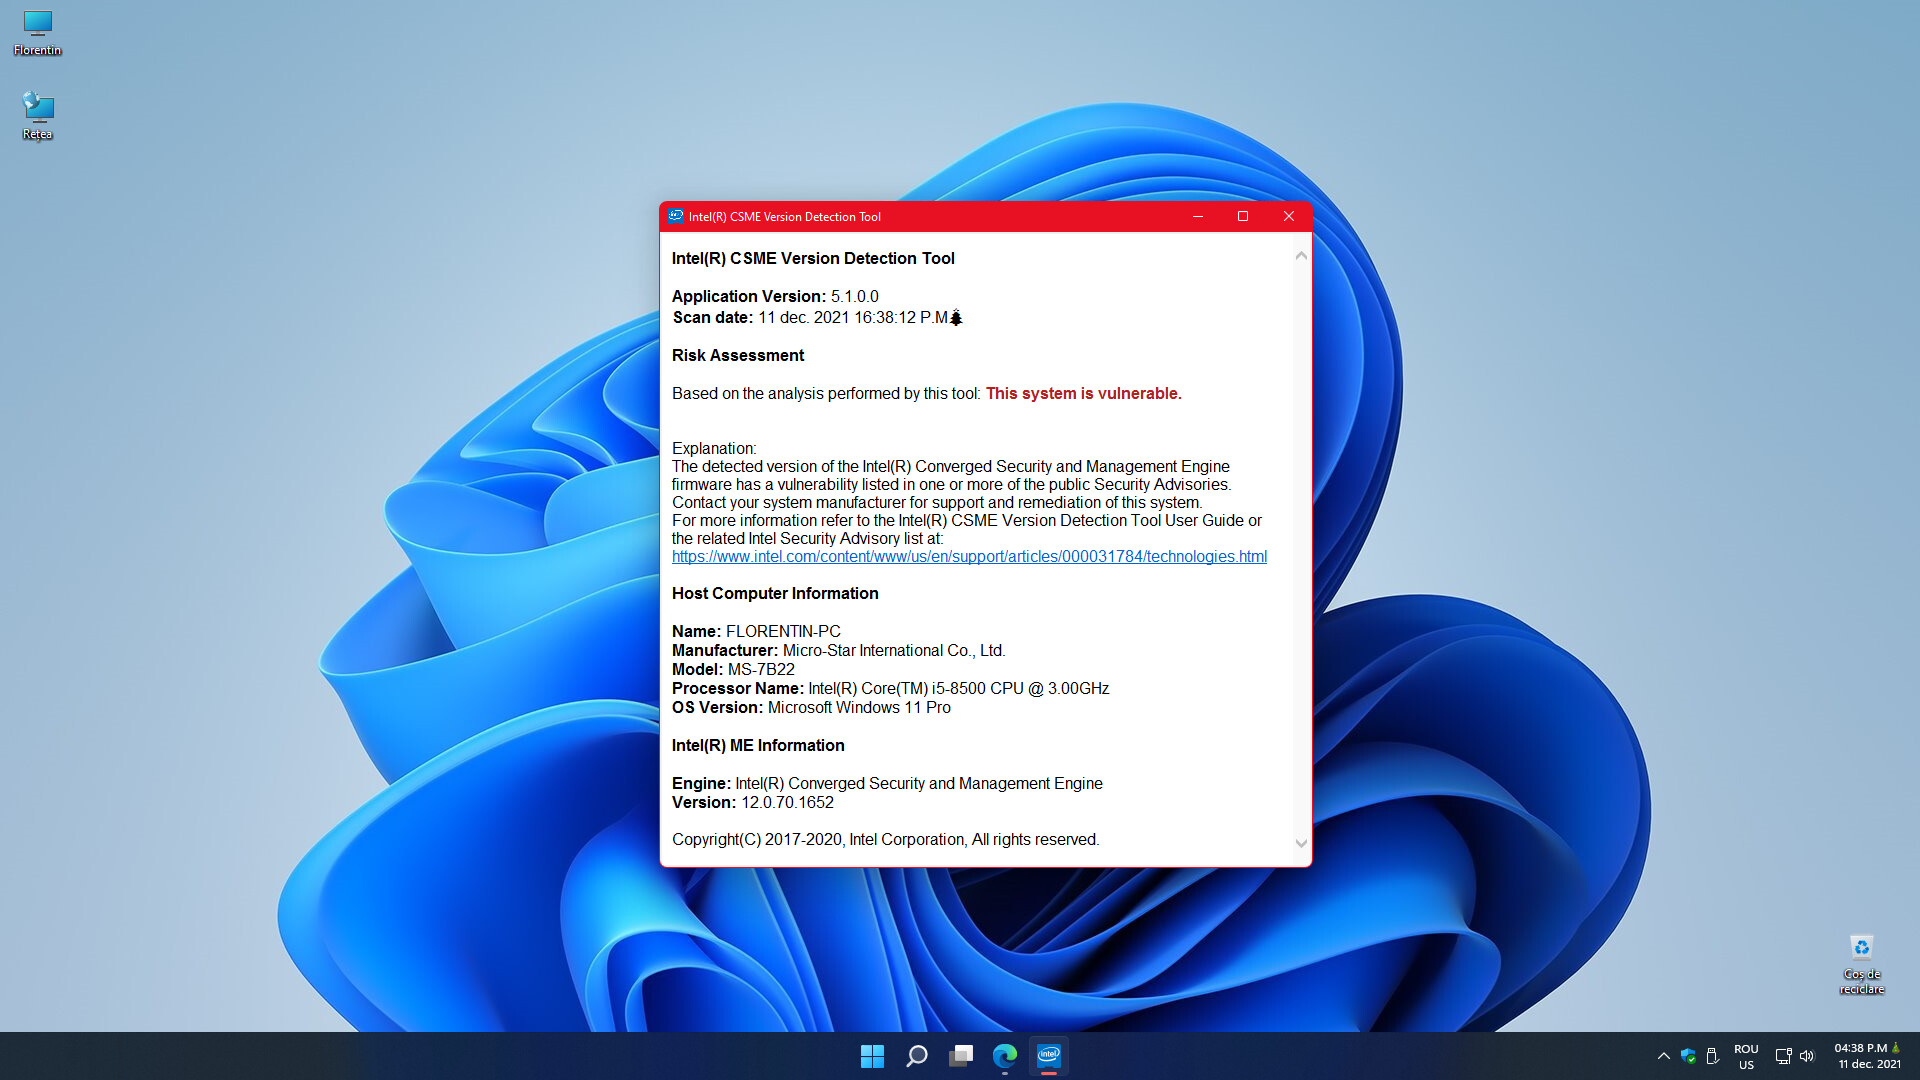Open the network status tray icon
The image size is (1920, 1080).
coord(1783,1056)
